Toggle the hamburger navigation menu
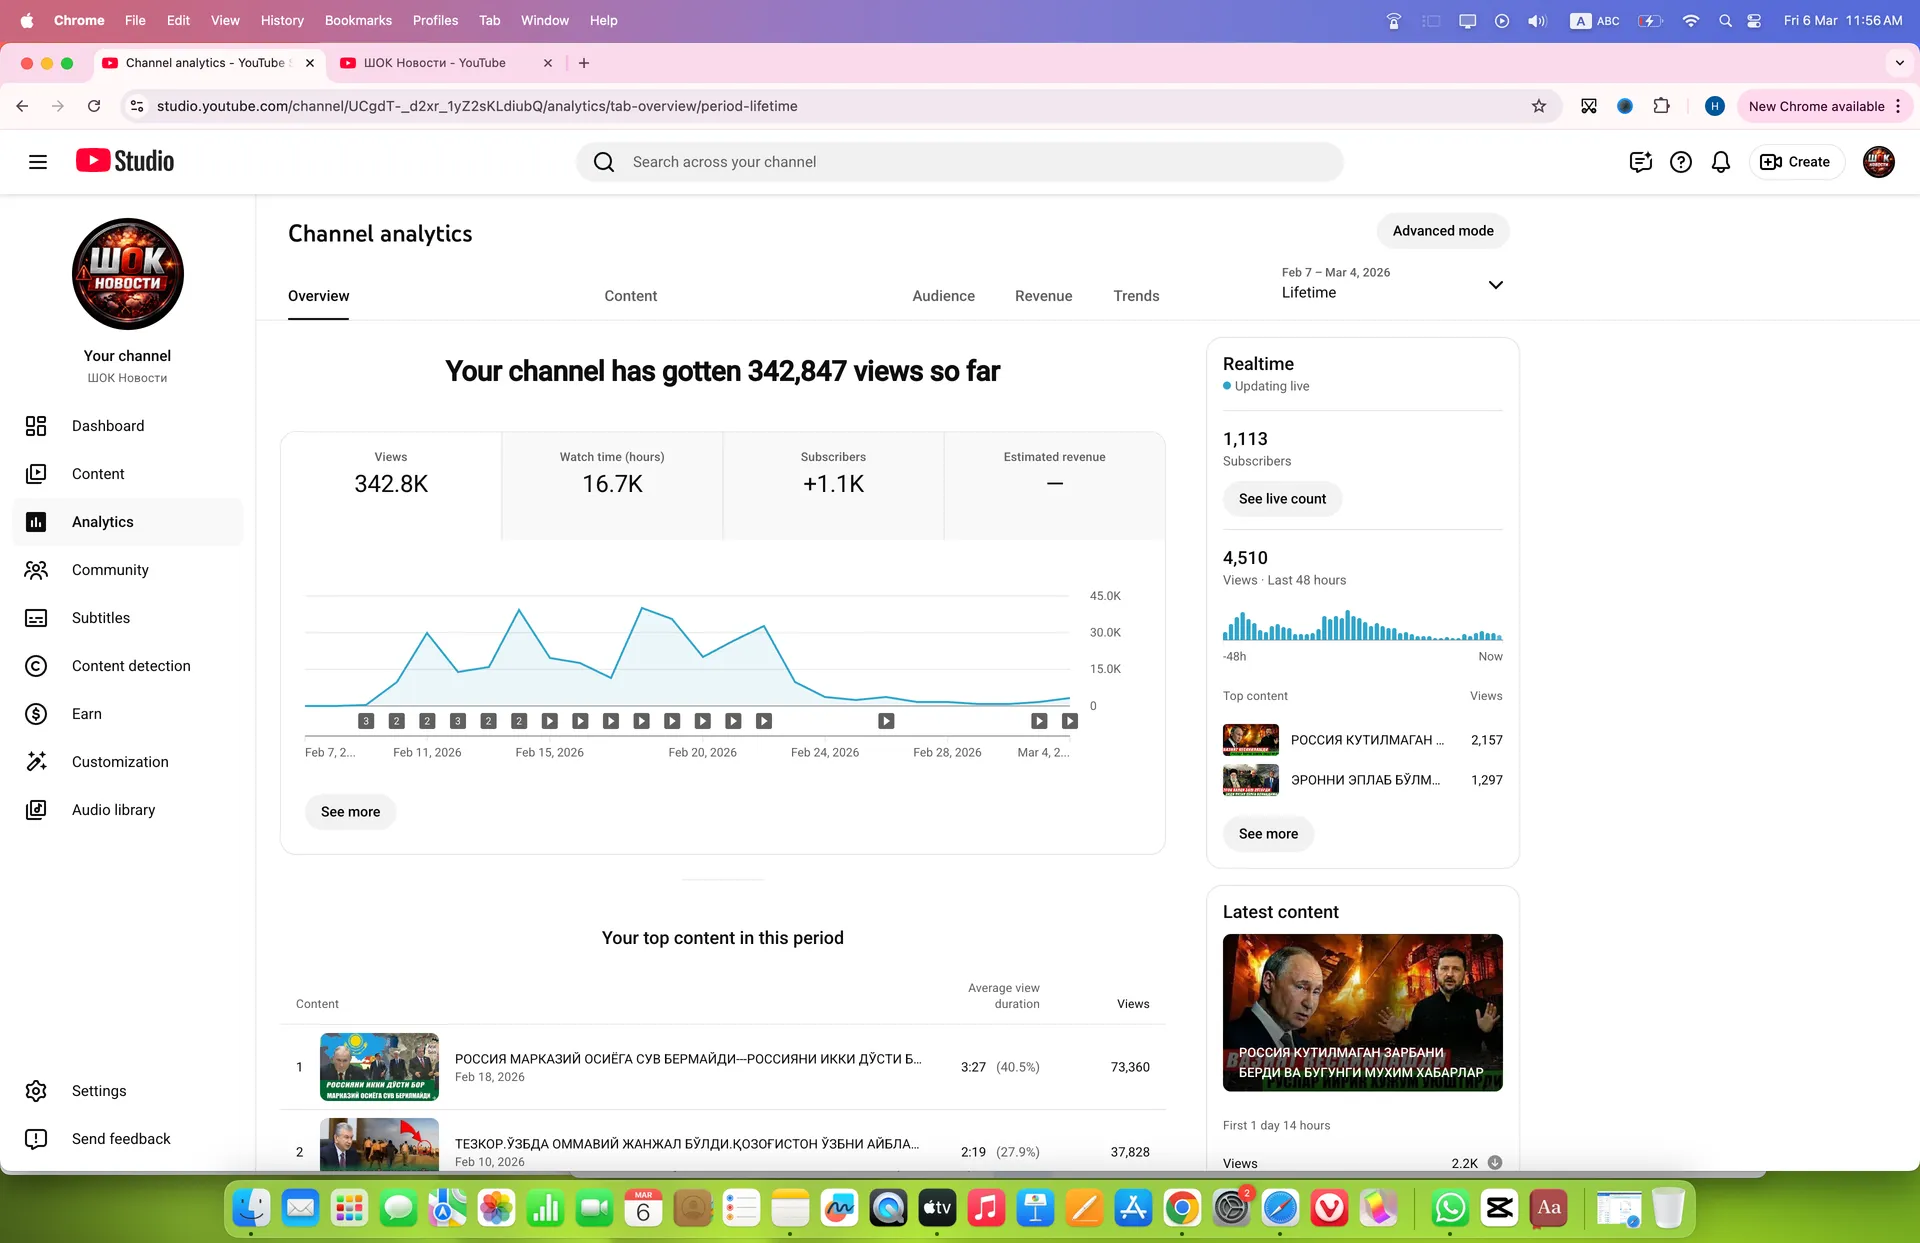This screenshot has width=1920, height=1243. tap(38, 162)
